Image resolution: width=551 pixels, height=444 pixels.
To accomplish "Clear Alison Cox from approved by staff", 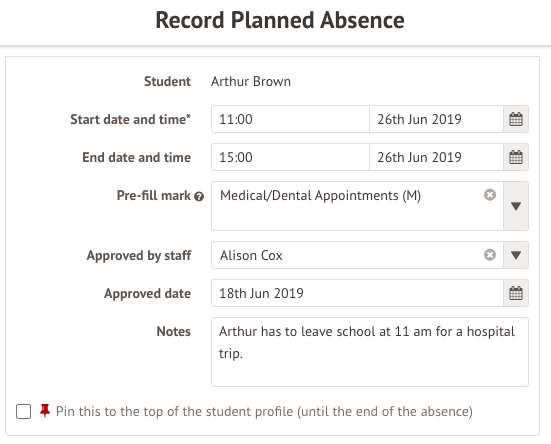I will (x=490, y=255).
